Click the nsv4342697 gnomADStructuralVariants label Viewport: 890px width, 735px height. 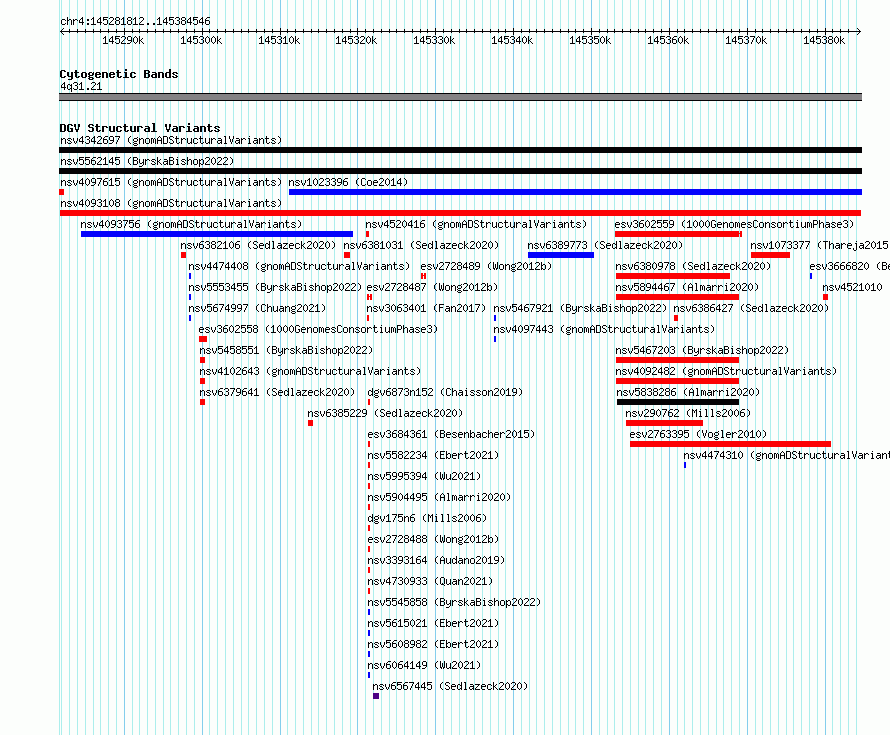(171, 140)
